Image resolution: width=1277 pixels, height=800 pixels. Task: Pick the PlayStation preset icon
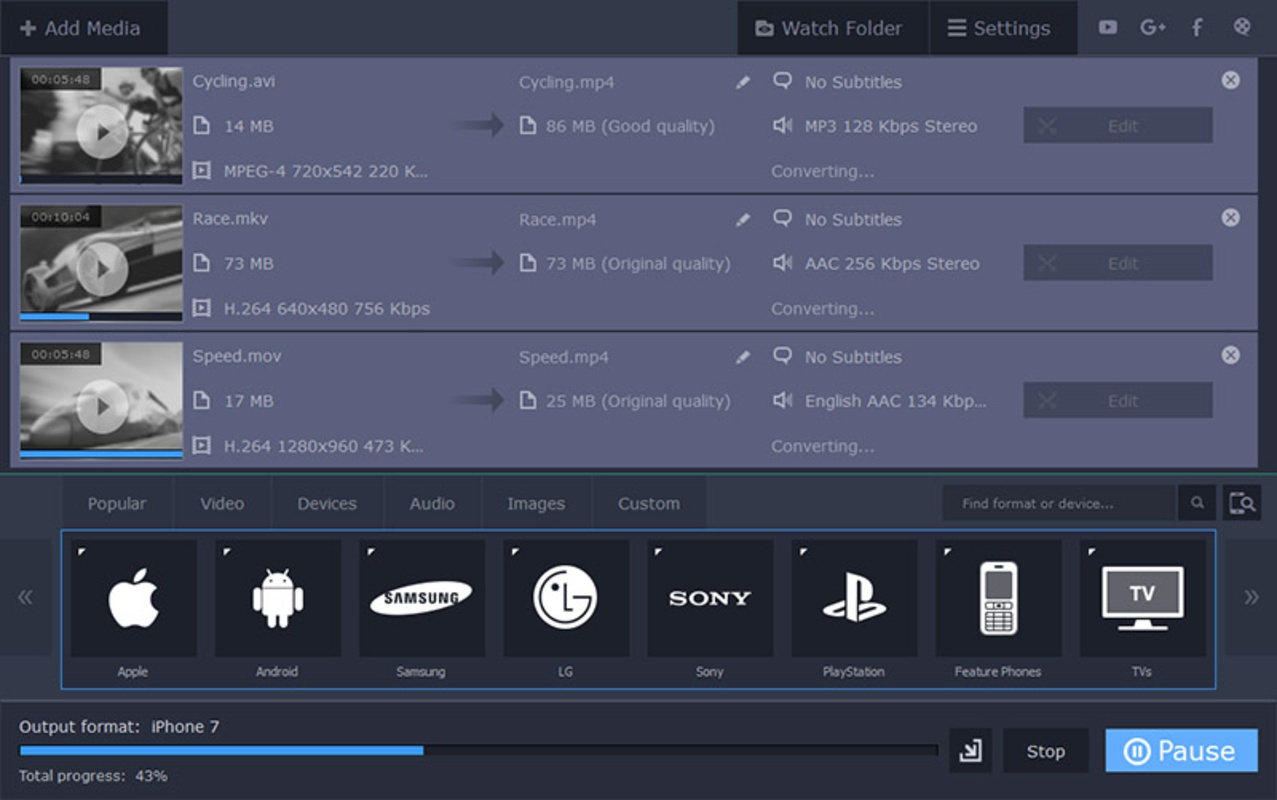[854, 598]
